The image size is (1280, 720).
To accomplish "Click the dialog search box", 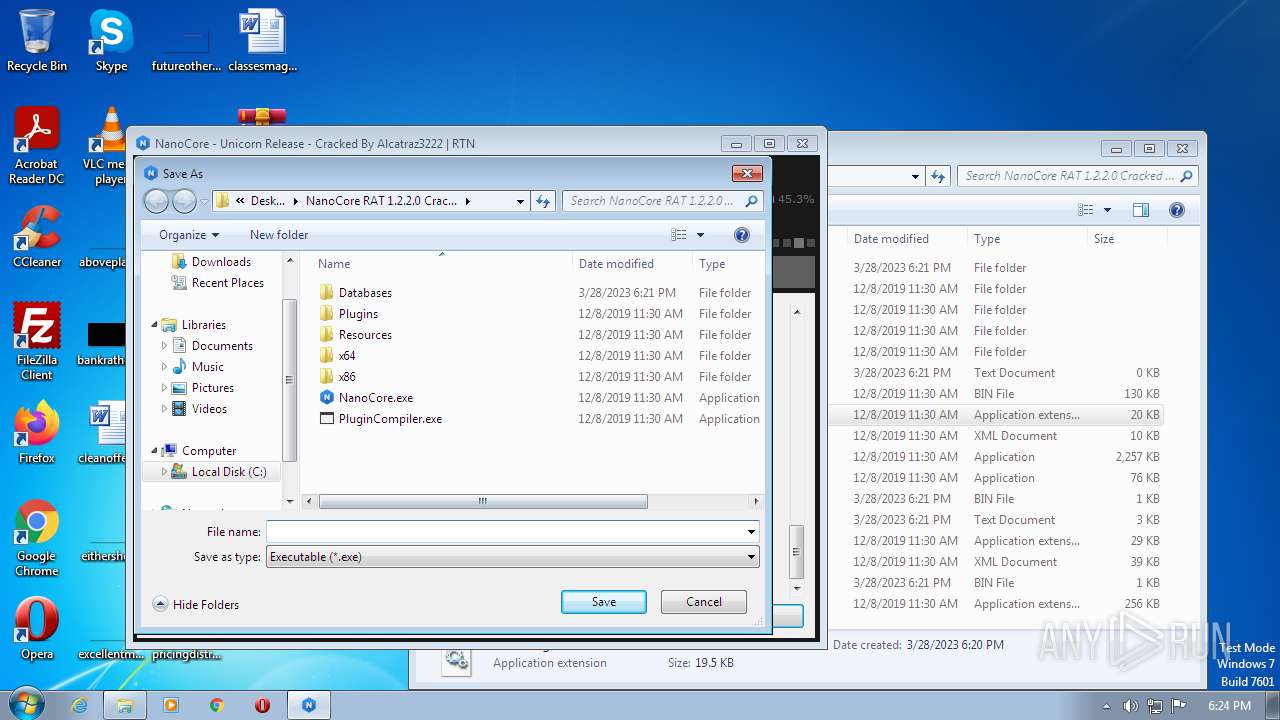I will click(x=662, y=201).
